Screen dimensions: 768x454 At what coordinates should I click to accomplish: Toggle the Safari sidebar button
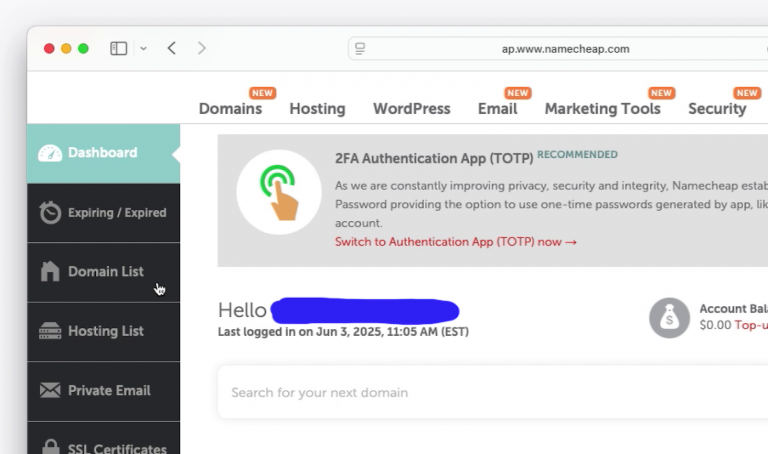118,48
